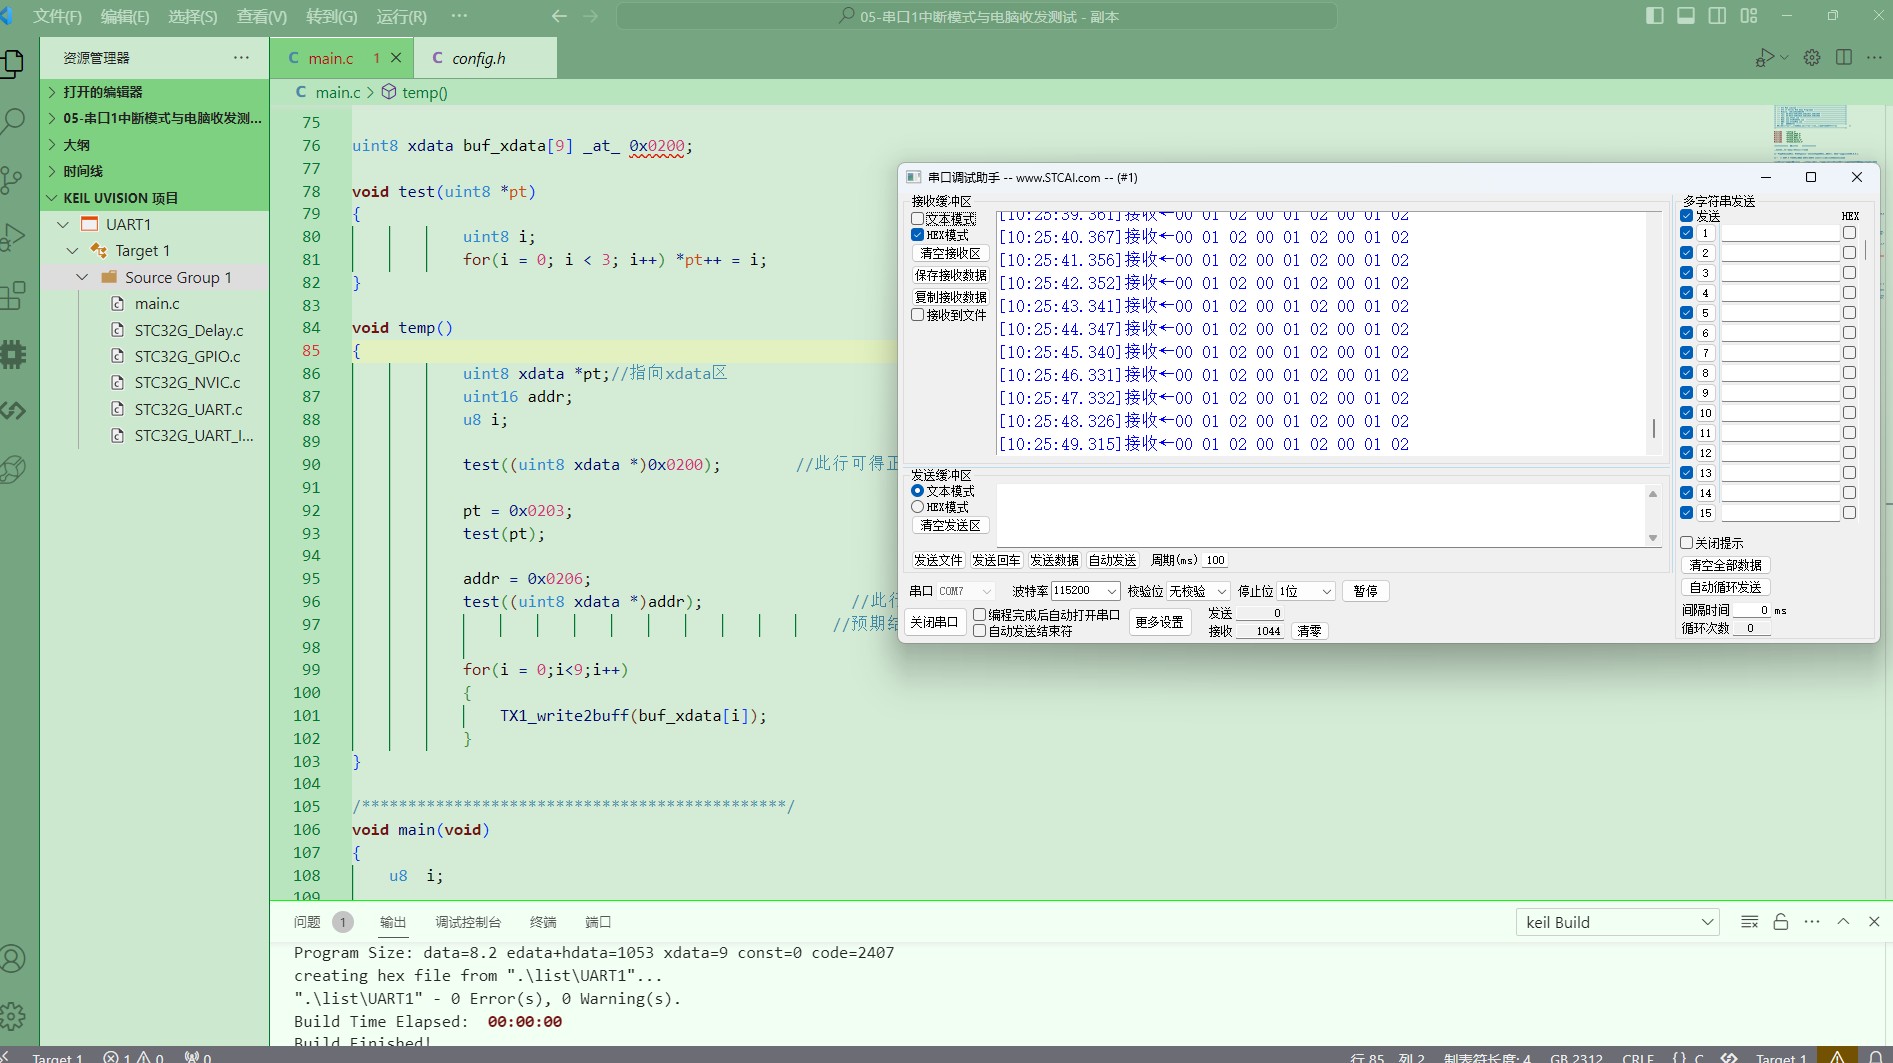The width and height of the screenshot is (1893, 1063).
Task: Switch to the 终端 panel tab
Action: click(543, 922)
